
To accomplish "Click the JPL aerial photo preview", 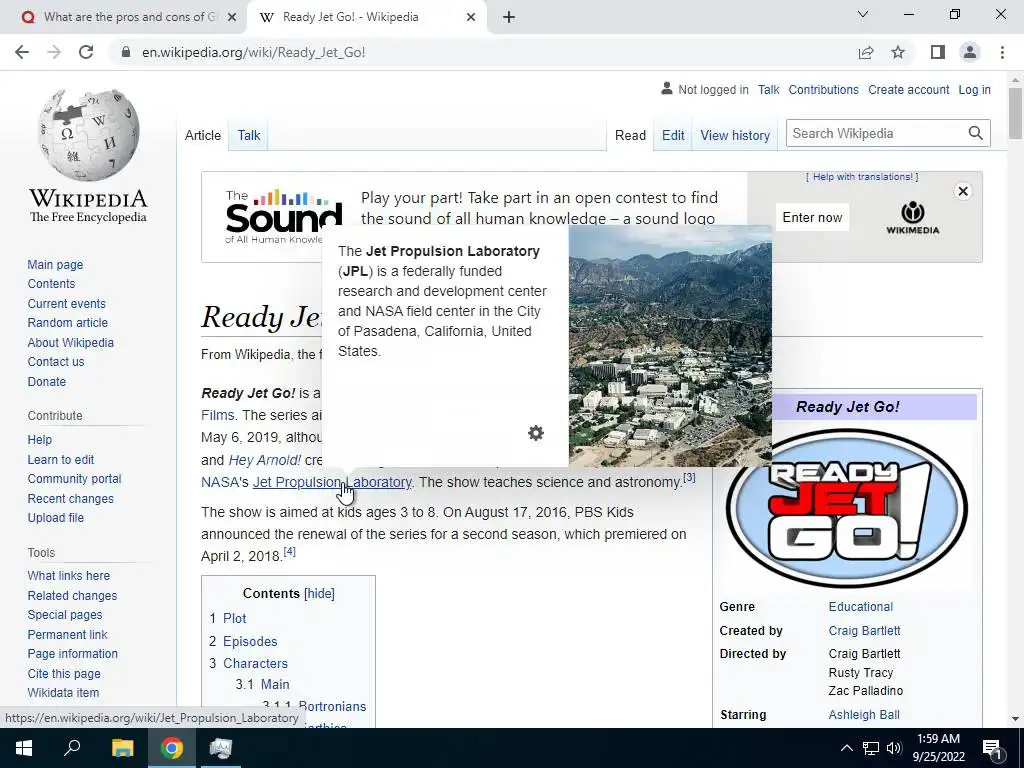I will [x=670, y=345].
